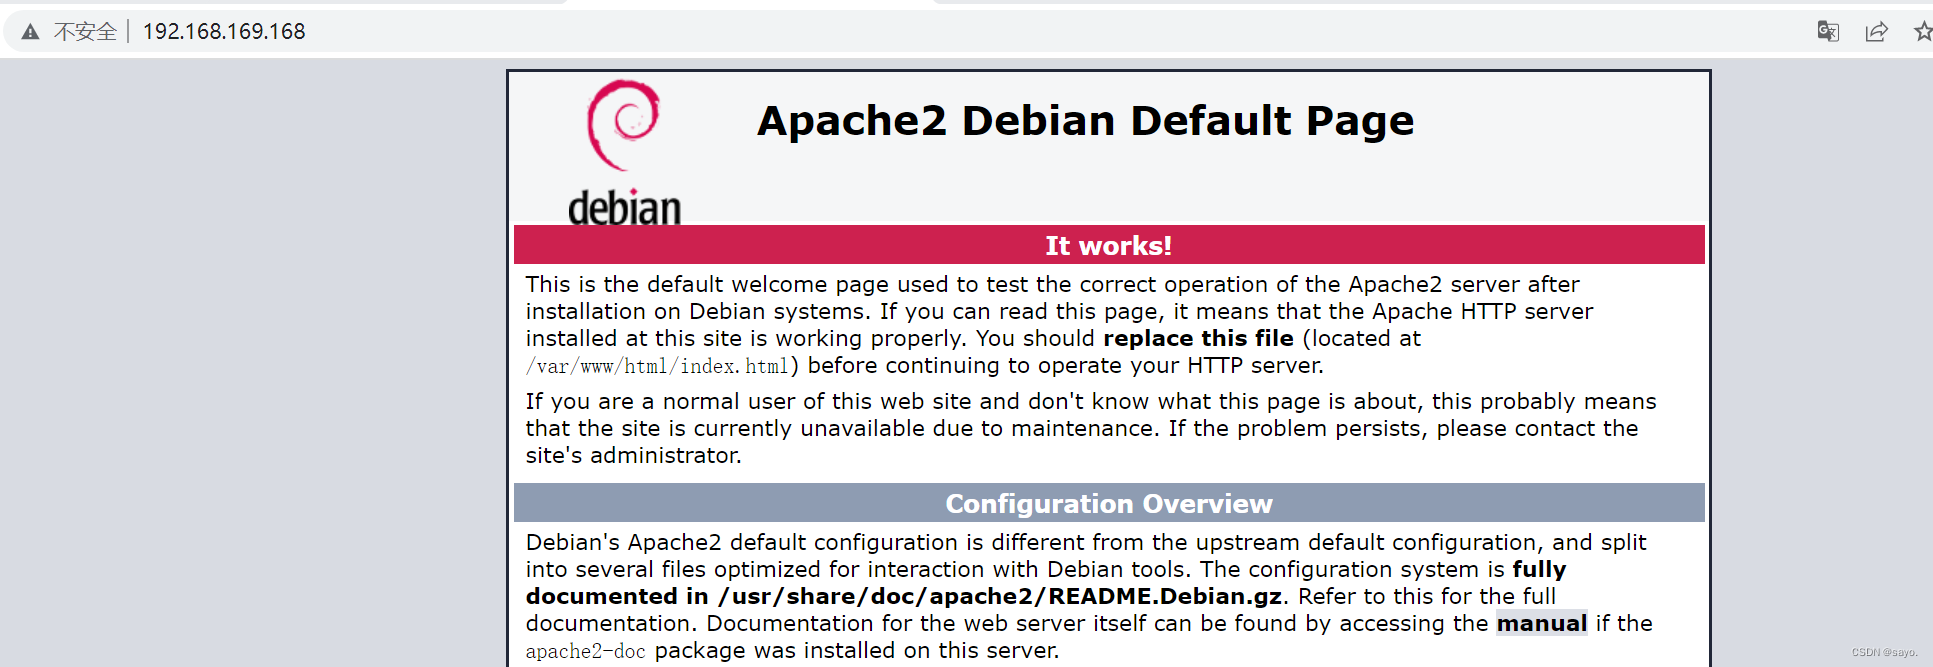Open the Google Translate page icon
Screen dimensions: 1933x667
(1828, 31)
